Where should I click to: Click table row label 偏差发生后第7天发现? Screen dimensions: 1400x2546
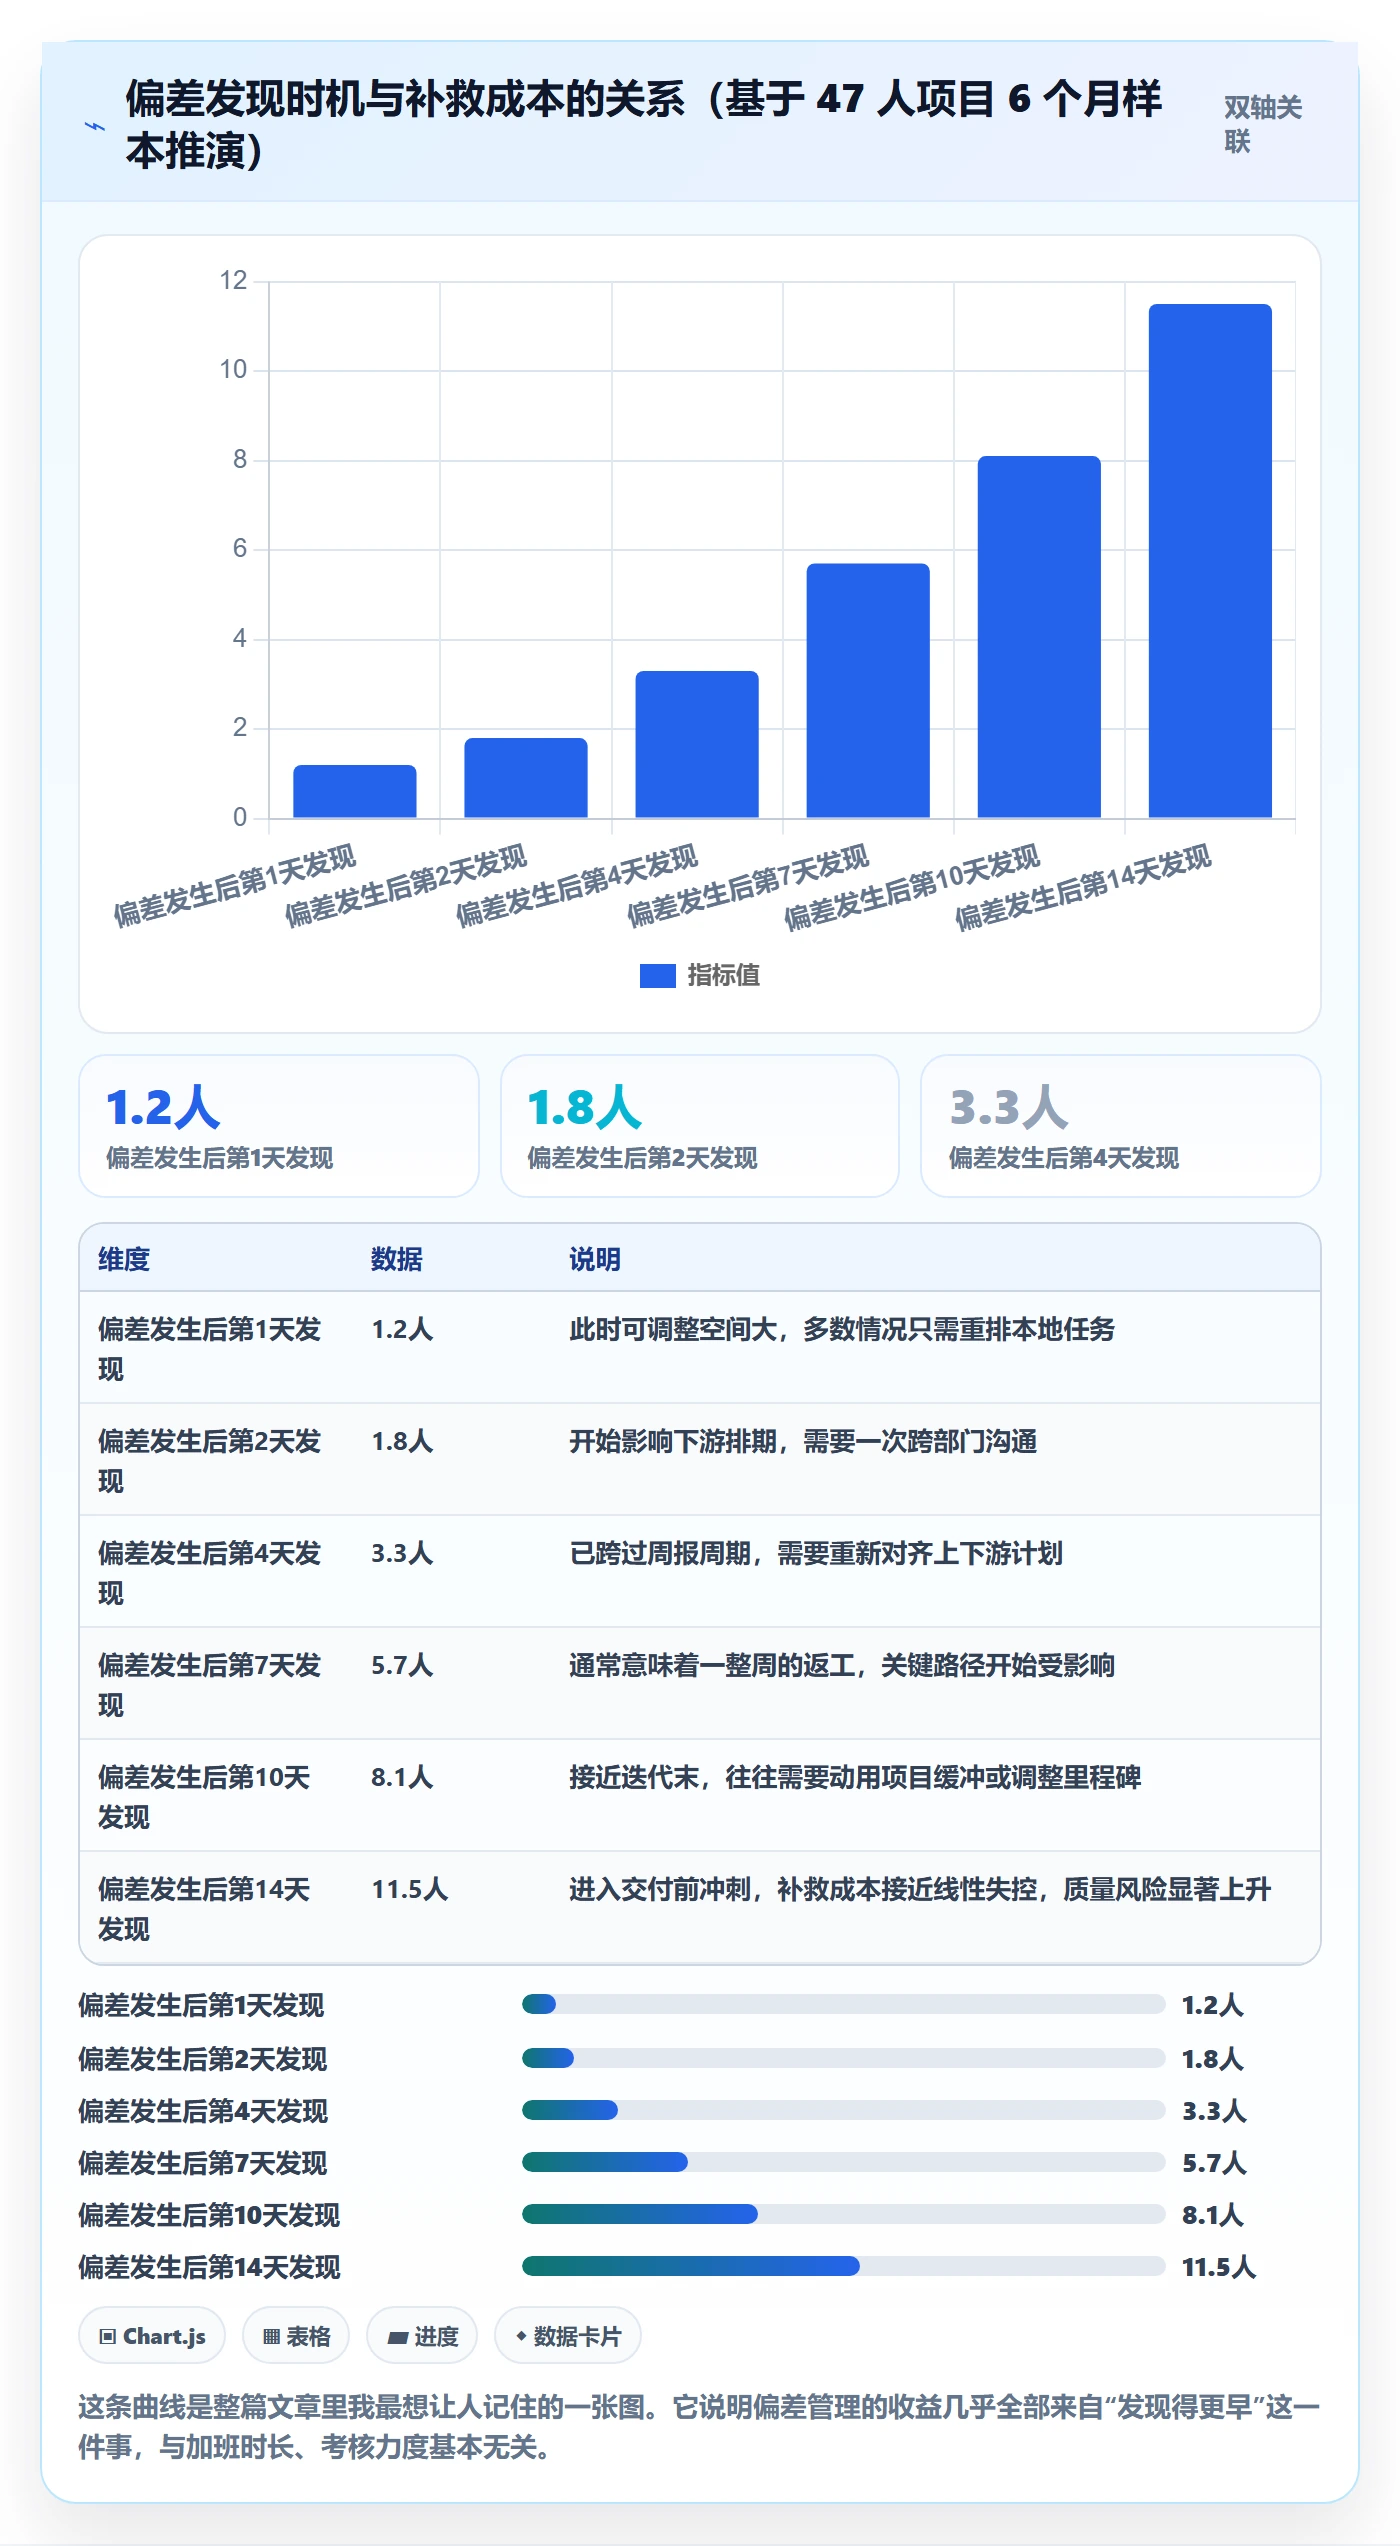(209, 1685)
